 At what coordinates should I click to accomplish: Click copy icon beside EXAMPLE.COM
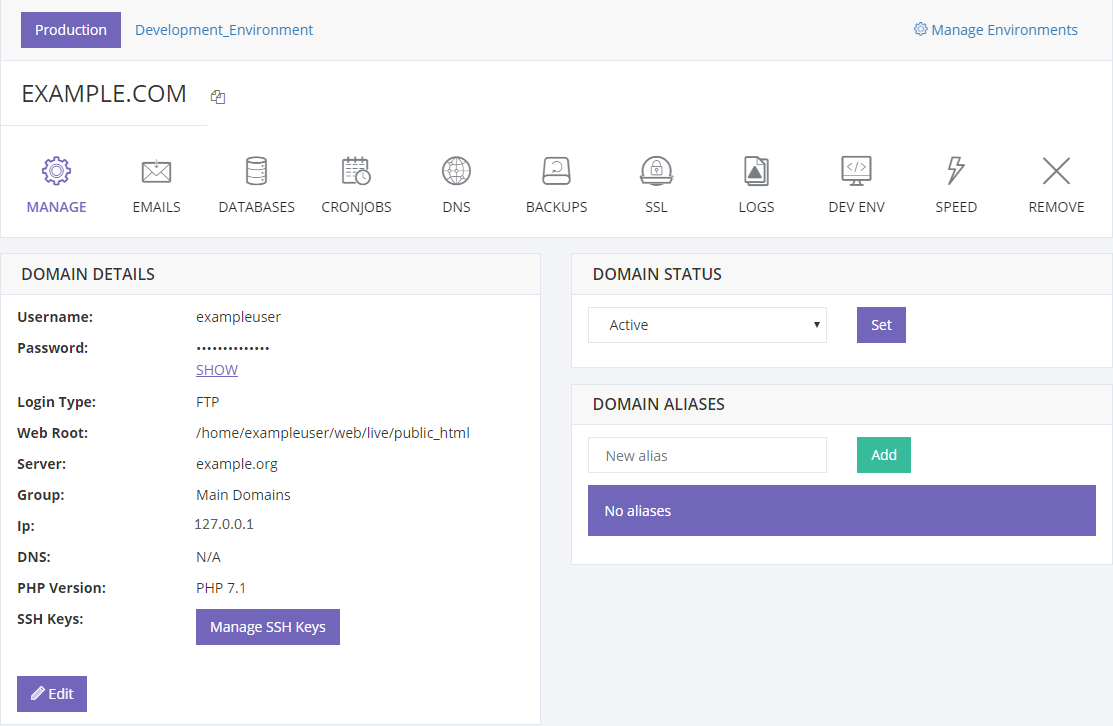tap(218, 97)
